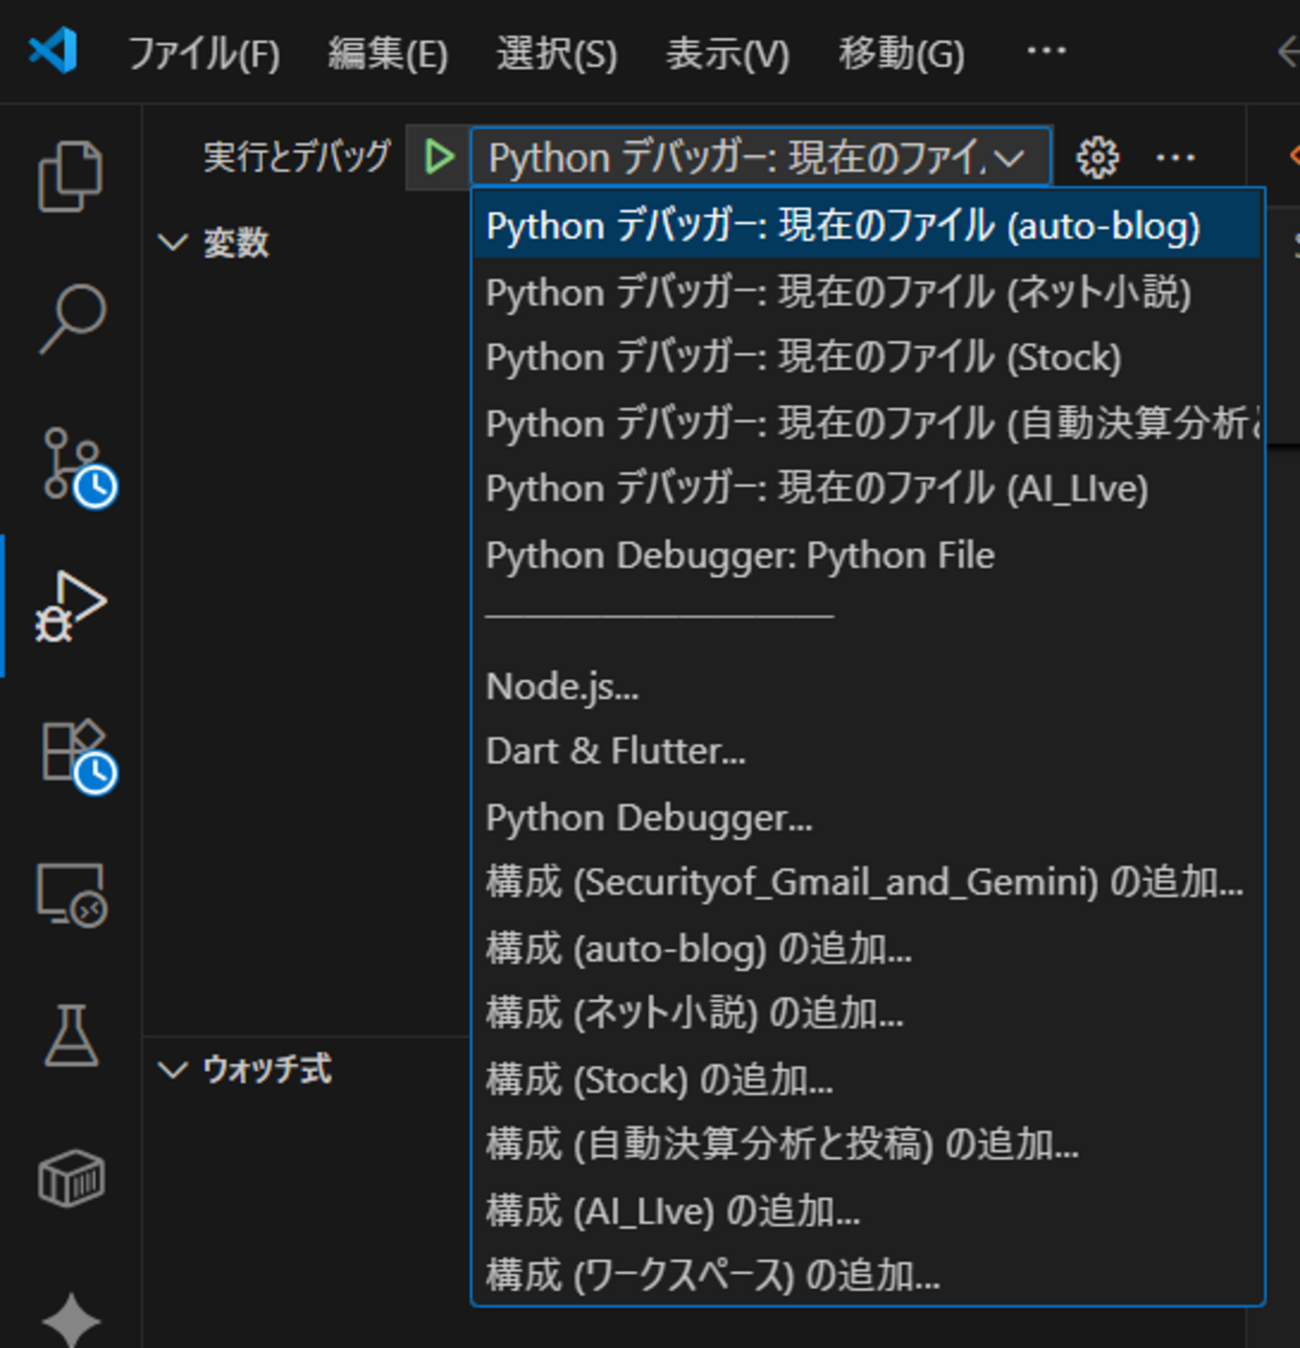Open launch.json via the gear icon
This screenshot has height=1348, width=1300.
[1097, 156]
